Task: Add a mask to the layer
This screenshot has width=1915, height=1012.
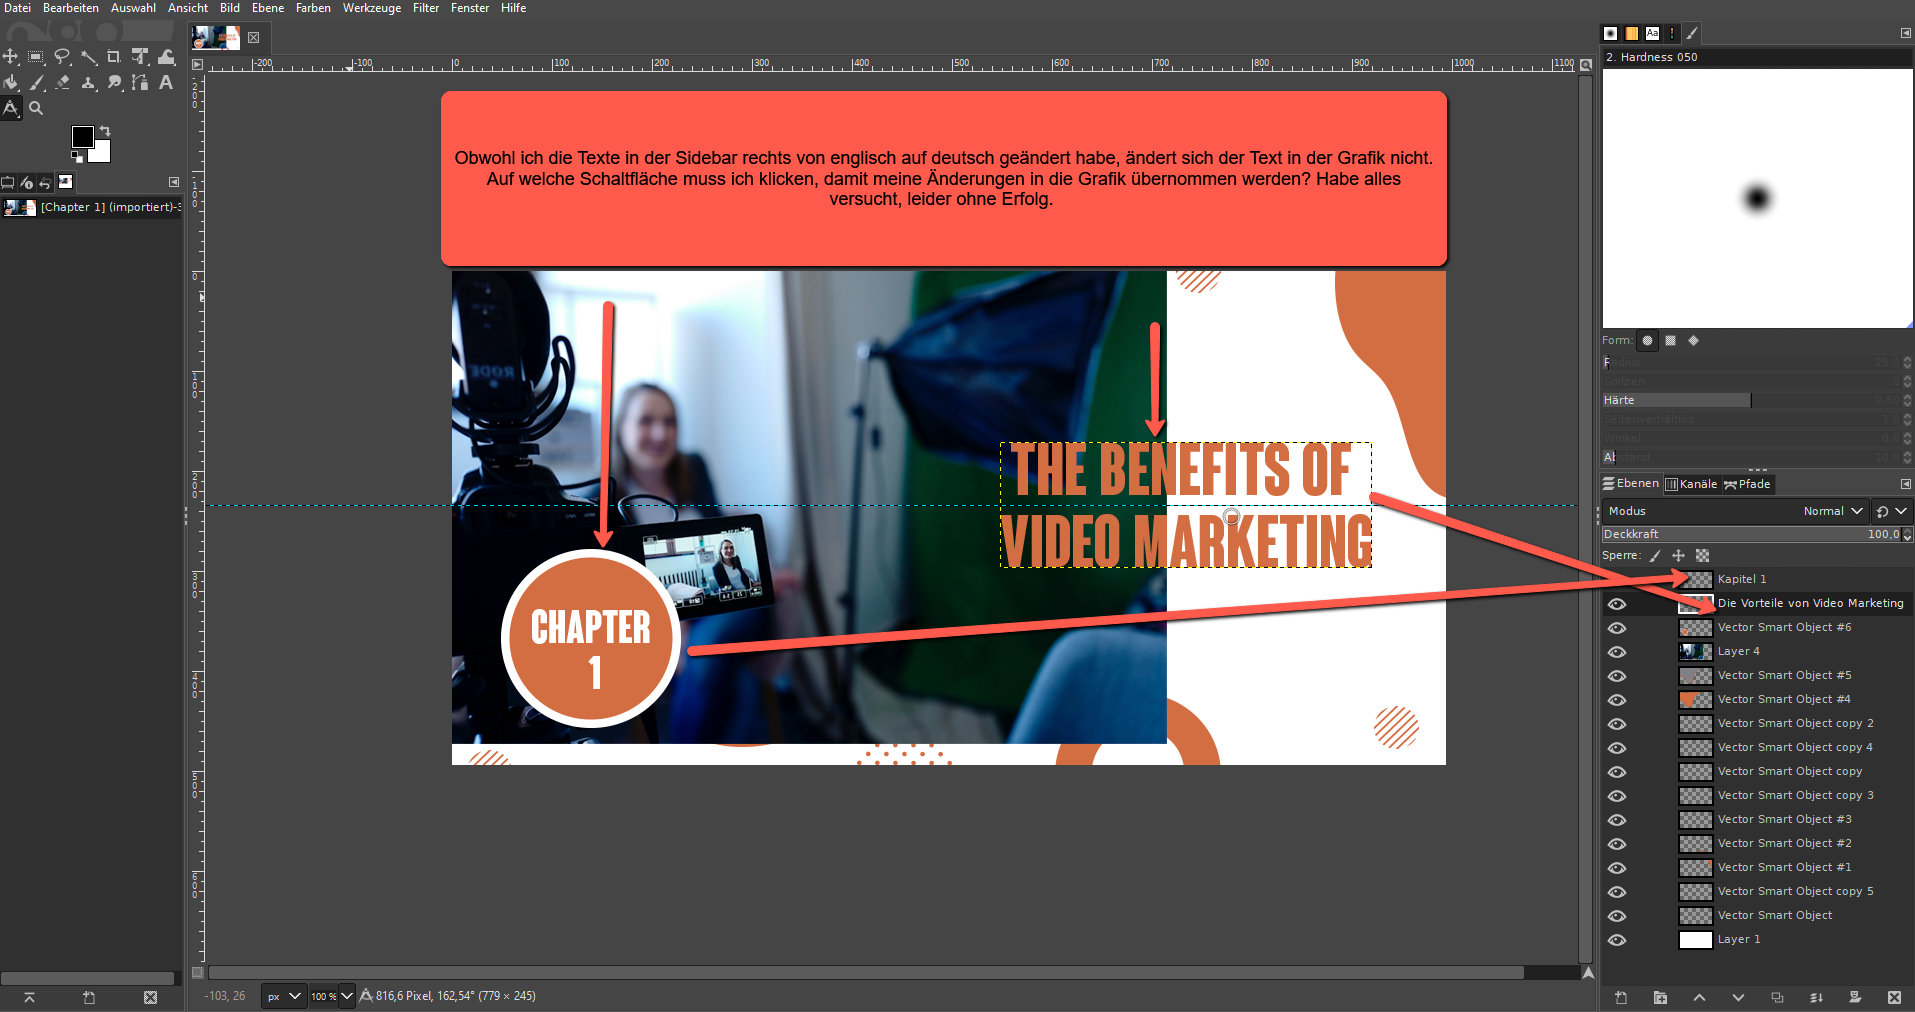Action: click(x=1855, y=997)
